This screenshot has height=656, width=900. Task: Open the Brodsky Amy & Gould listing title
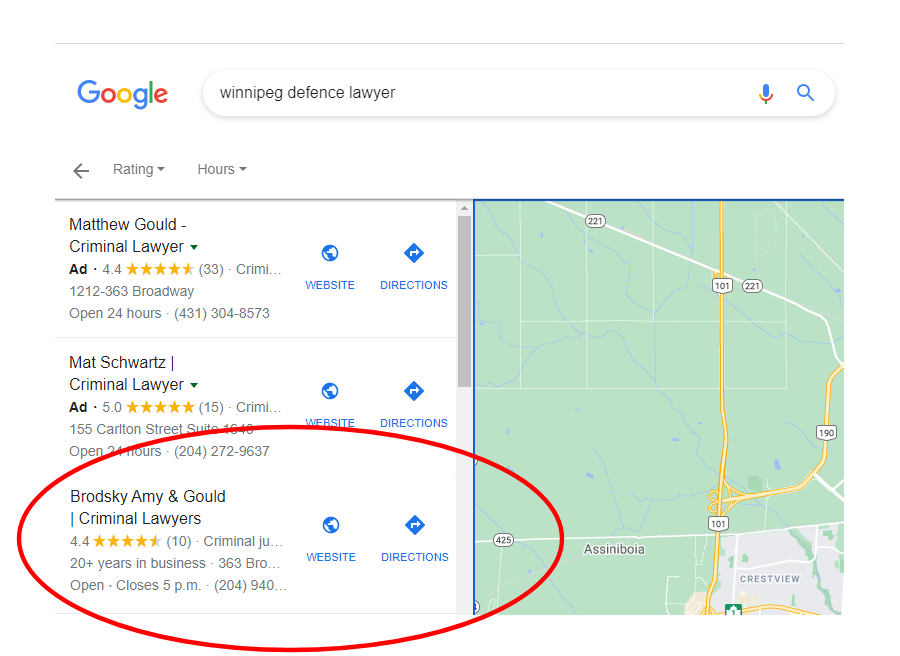(x=148, y=507)
